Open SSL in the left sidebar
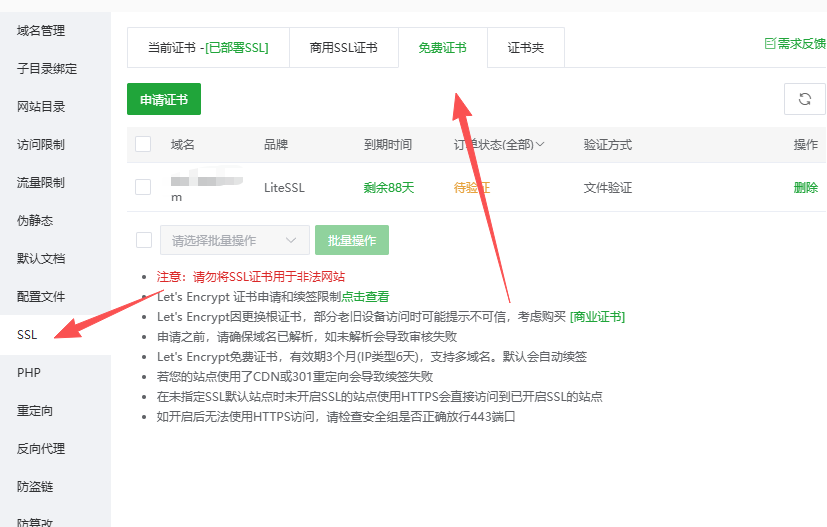Viewport: 827px width, 527px height. tap(27, 335)
